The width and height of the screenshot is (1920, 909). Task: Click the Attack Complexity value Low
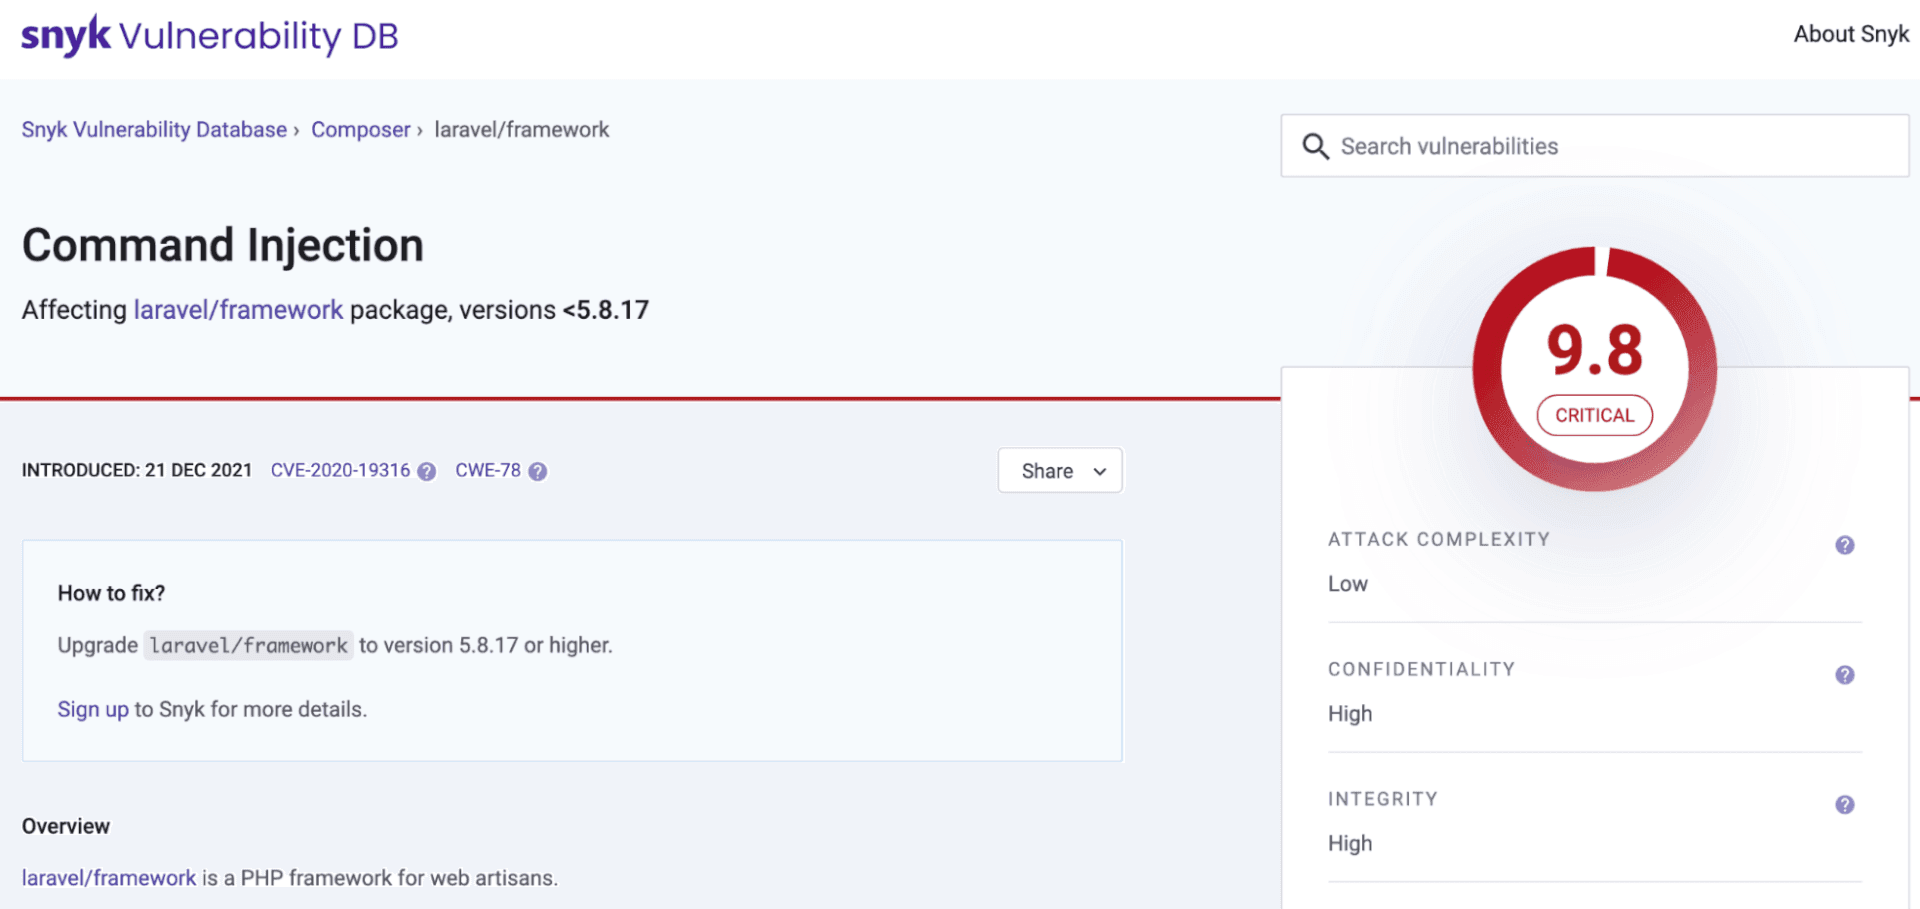coord(1347,584)
